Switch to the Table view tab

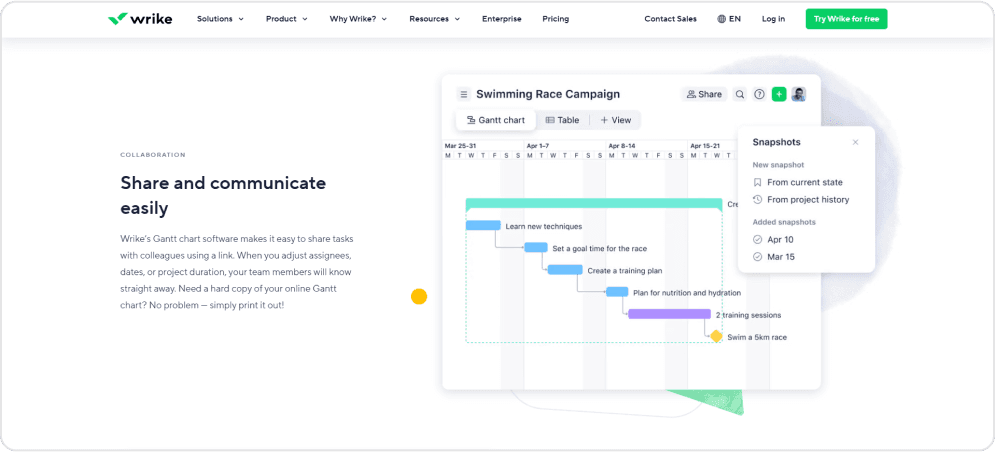click(562, 120)
